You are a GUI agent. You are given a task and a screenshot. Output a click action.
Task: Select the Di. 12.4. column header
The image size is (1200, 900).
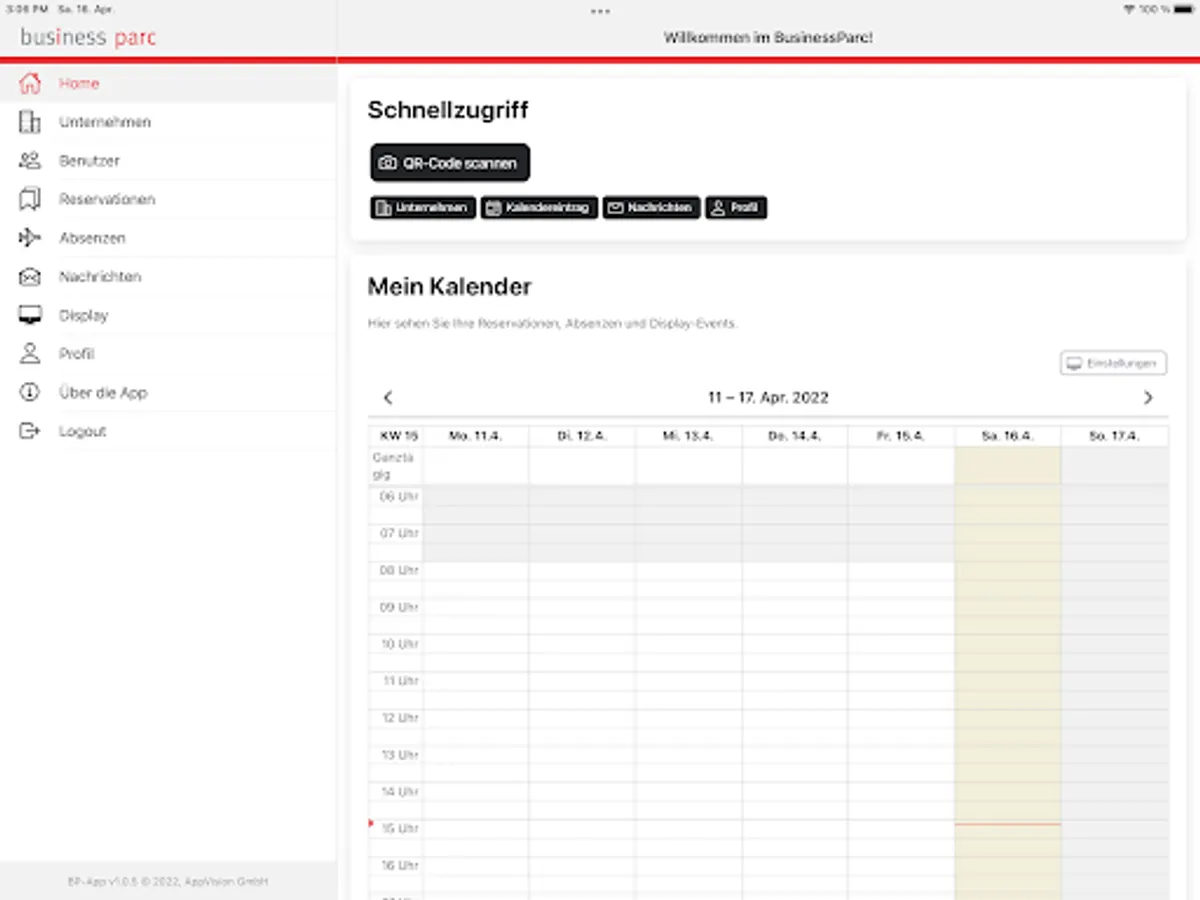[582, 437]
